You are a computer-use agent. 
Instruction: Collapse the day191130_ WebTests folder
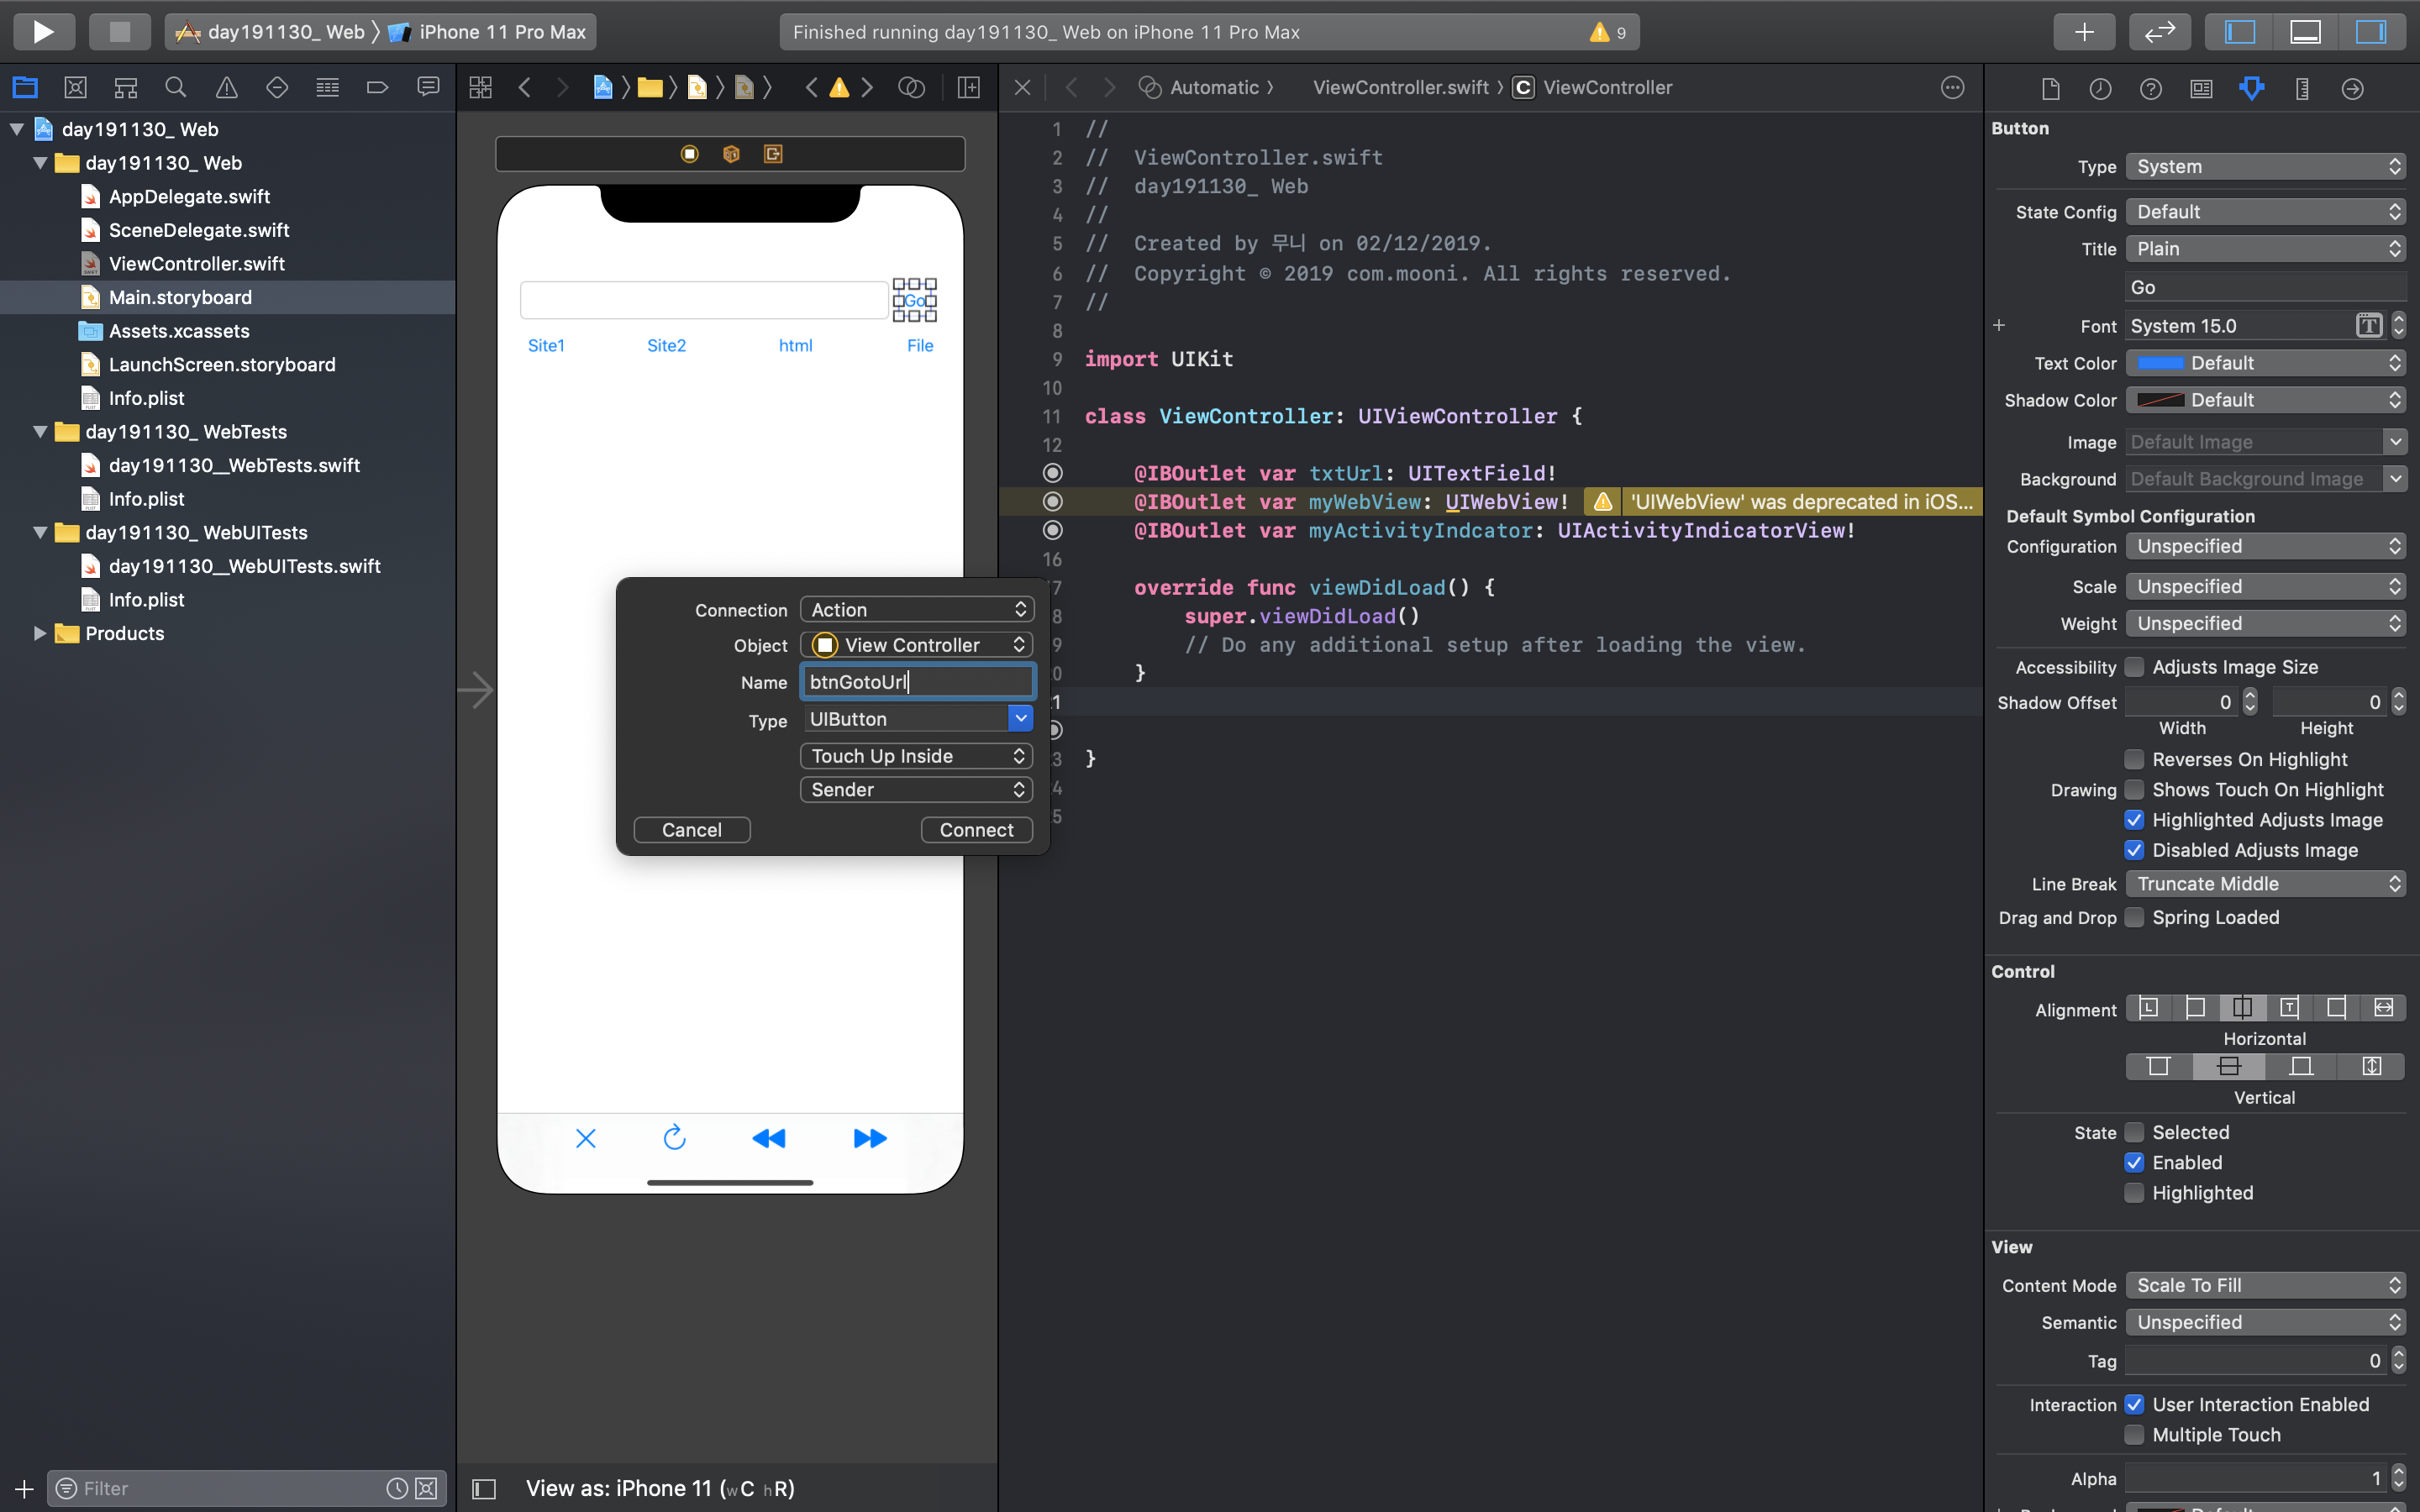pyautogui.click(x=40, y=432)
